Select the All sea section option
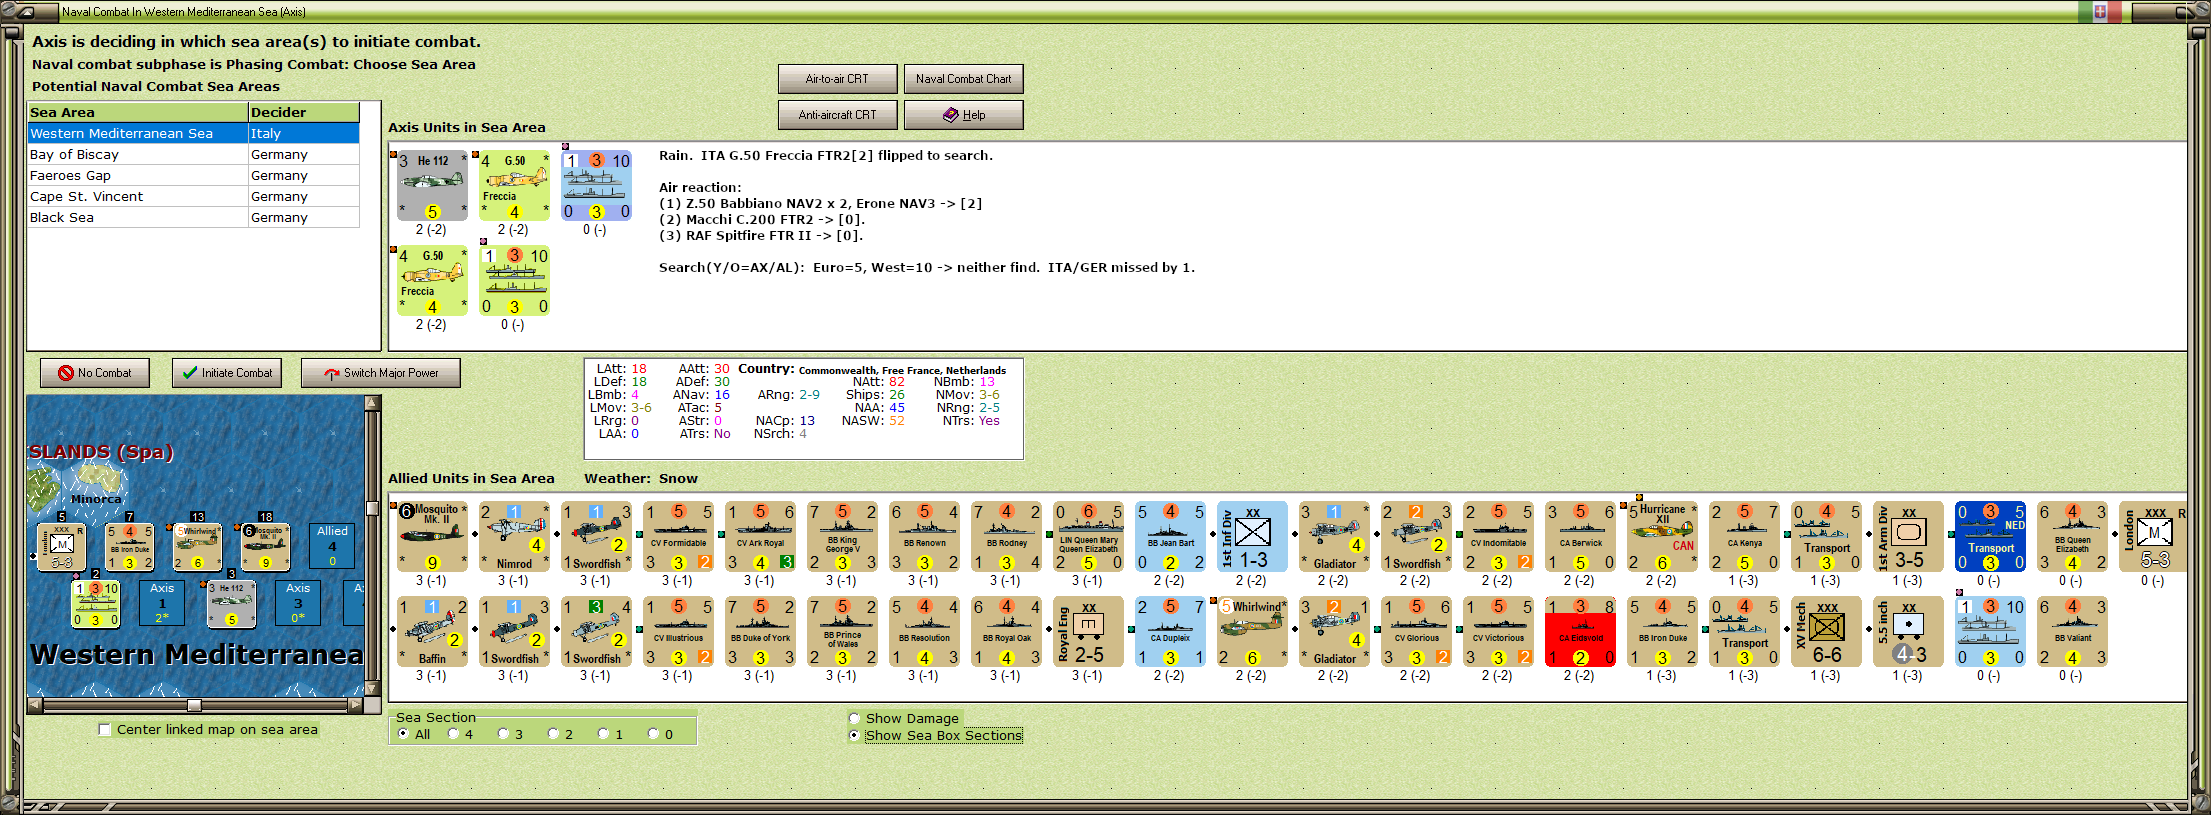 (x=403, y=734)
